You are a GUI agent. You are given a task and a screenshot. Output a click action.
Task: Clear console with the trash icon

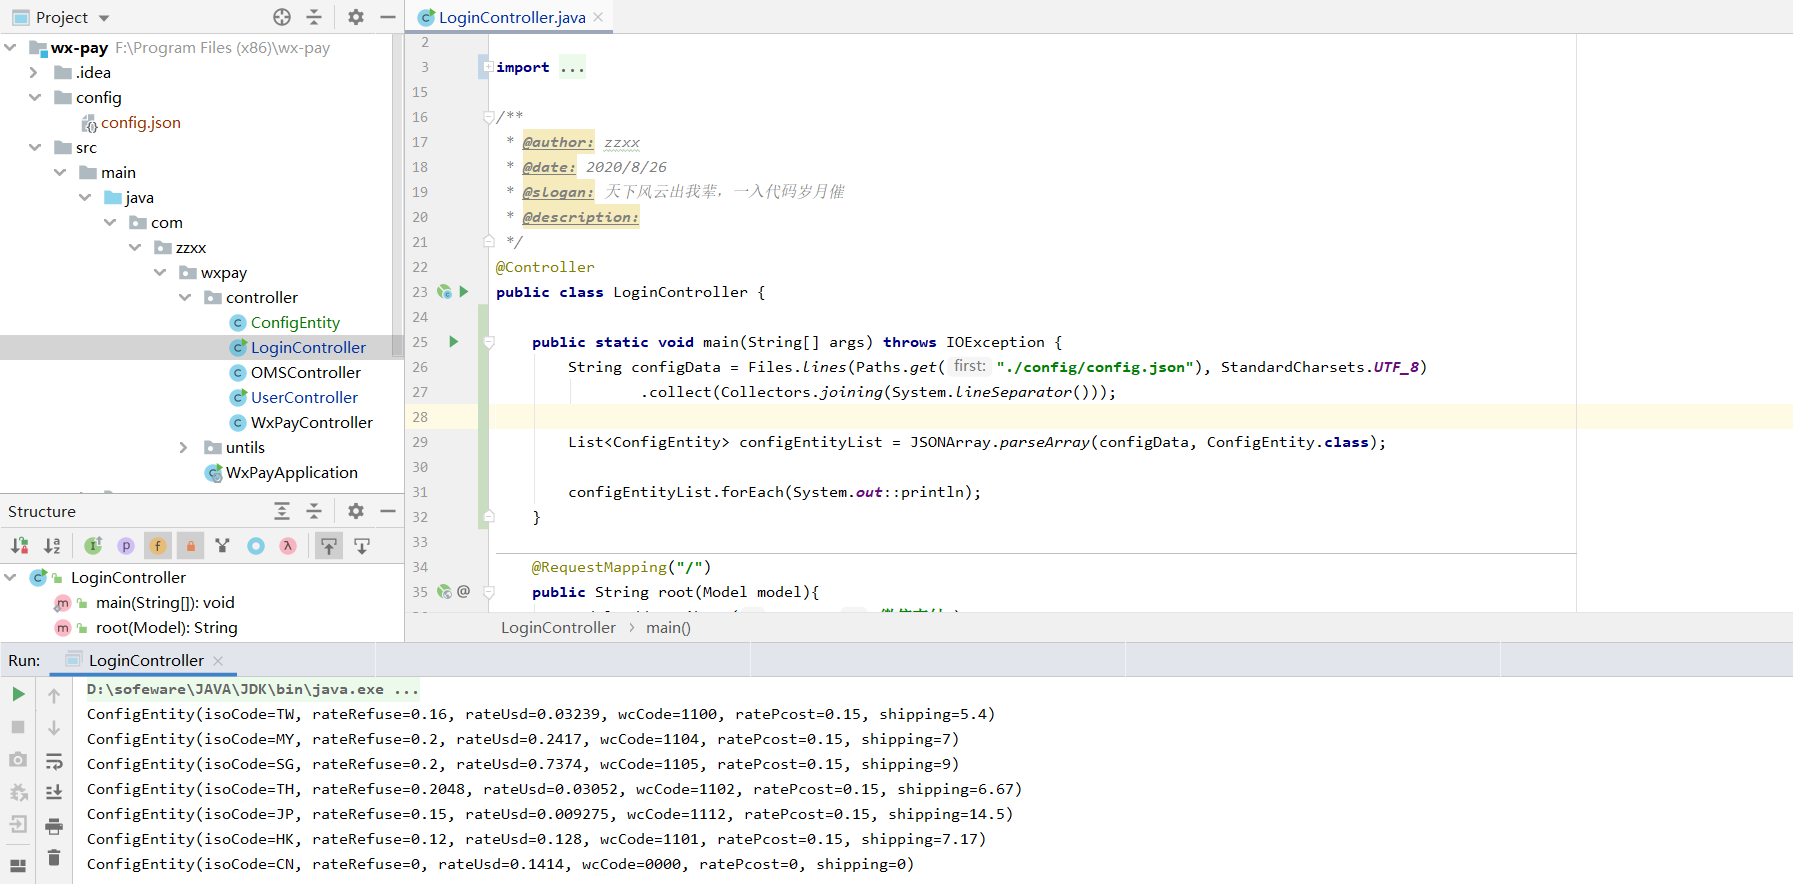54,858
